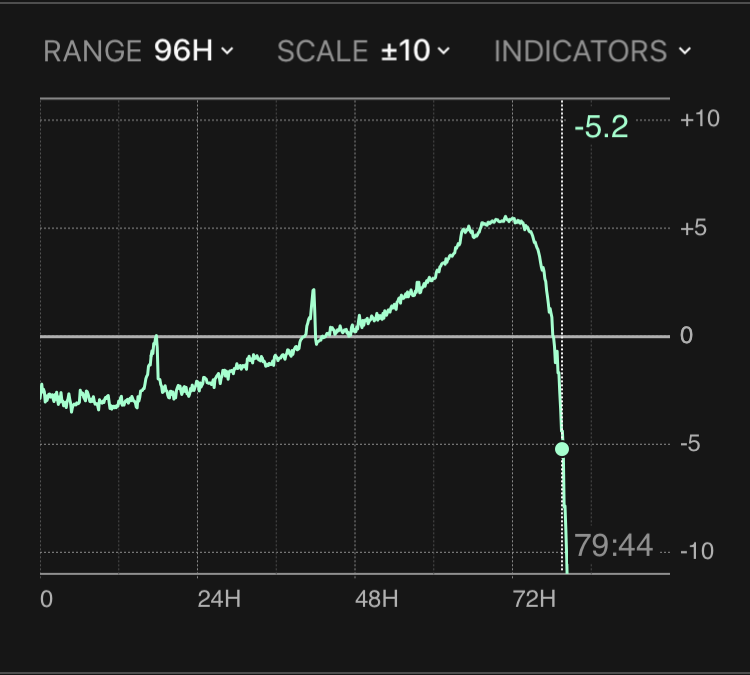The image size is (750, 675).
Task: Click the 24H label on the time axis
Action: [x=219, y=600]
